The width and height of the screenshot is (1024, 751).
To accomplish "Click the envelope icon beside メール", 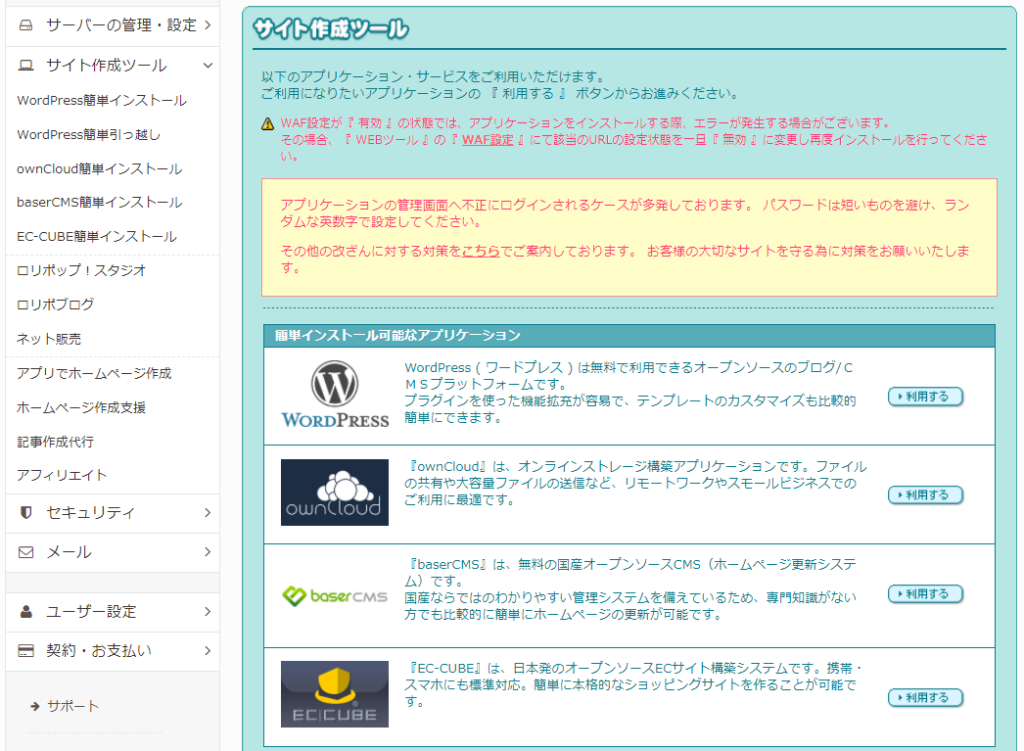I will pyautogui.click(x=26, y=552).
